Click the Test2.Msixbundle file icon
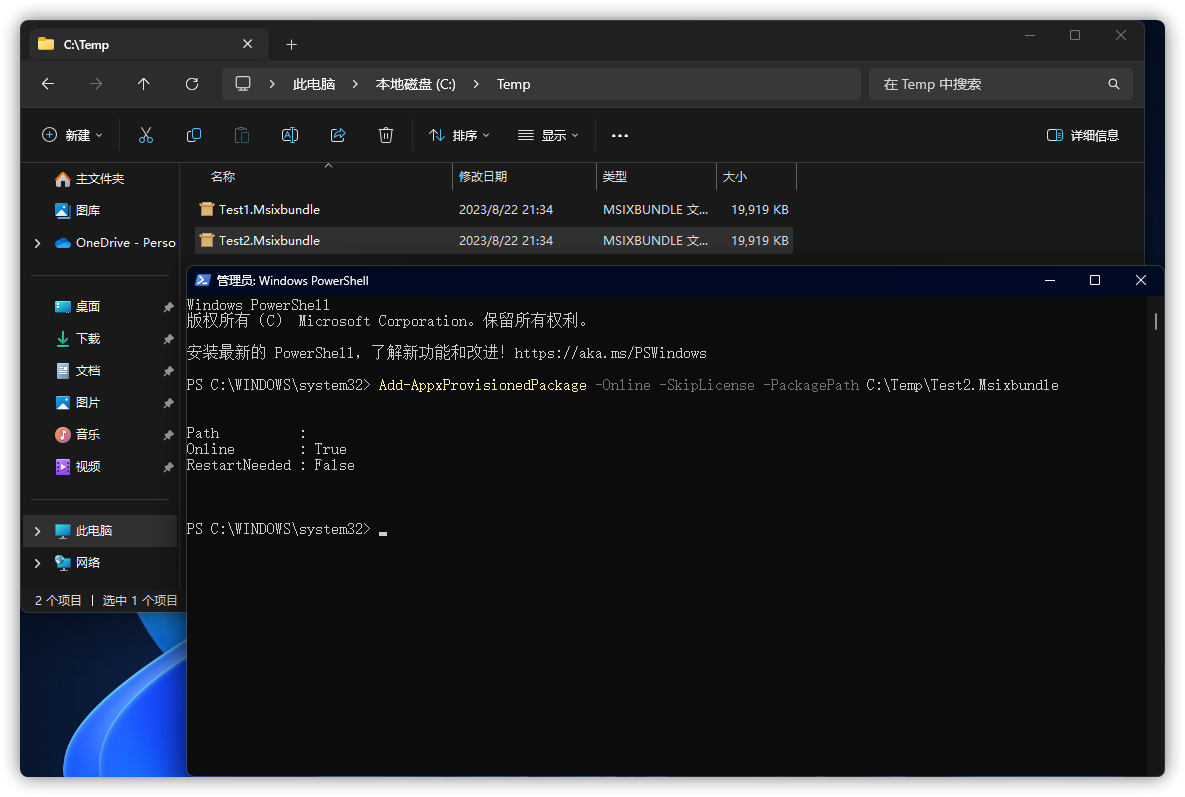Viewport: 1185px width, 797px height. tap(206, 240)
